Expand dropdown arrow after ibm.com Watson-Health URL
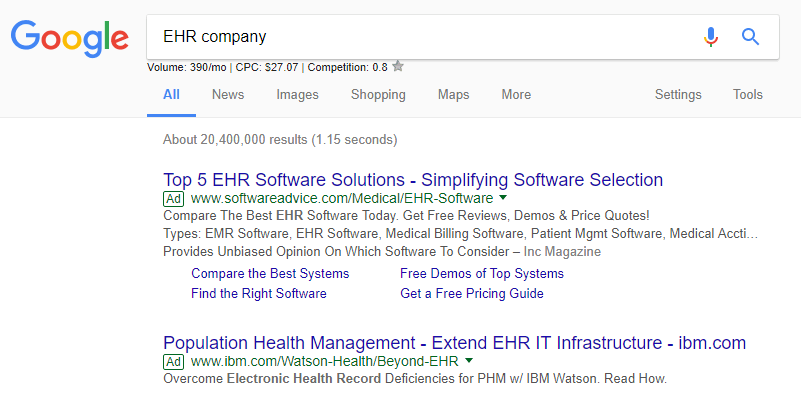Screen dimensions: 801x408 point(469,361)
